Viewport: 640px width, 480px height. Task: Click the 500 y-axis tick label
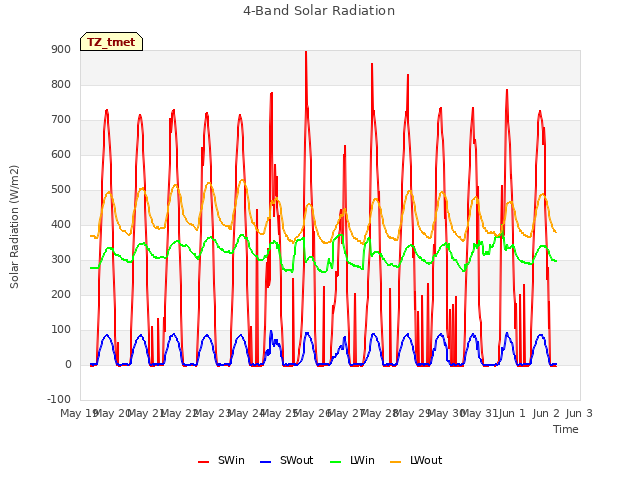pos(61,190)
